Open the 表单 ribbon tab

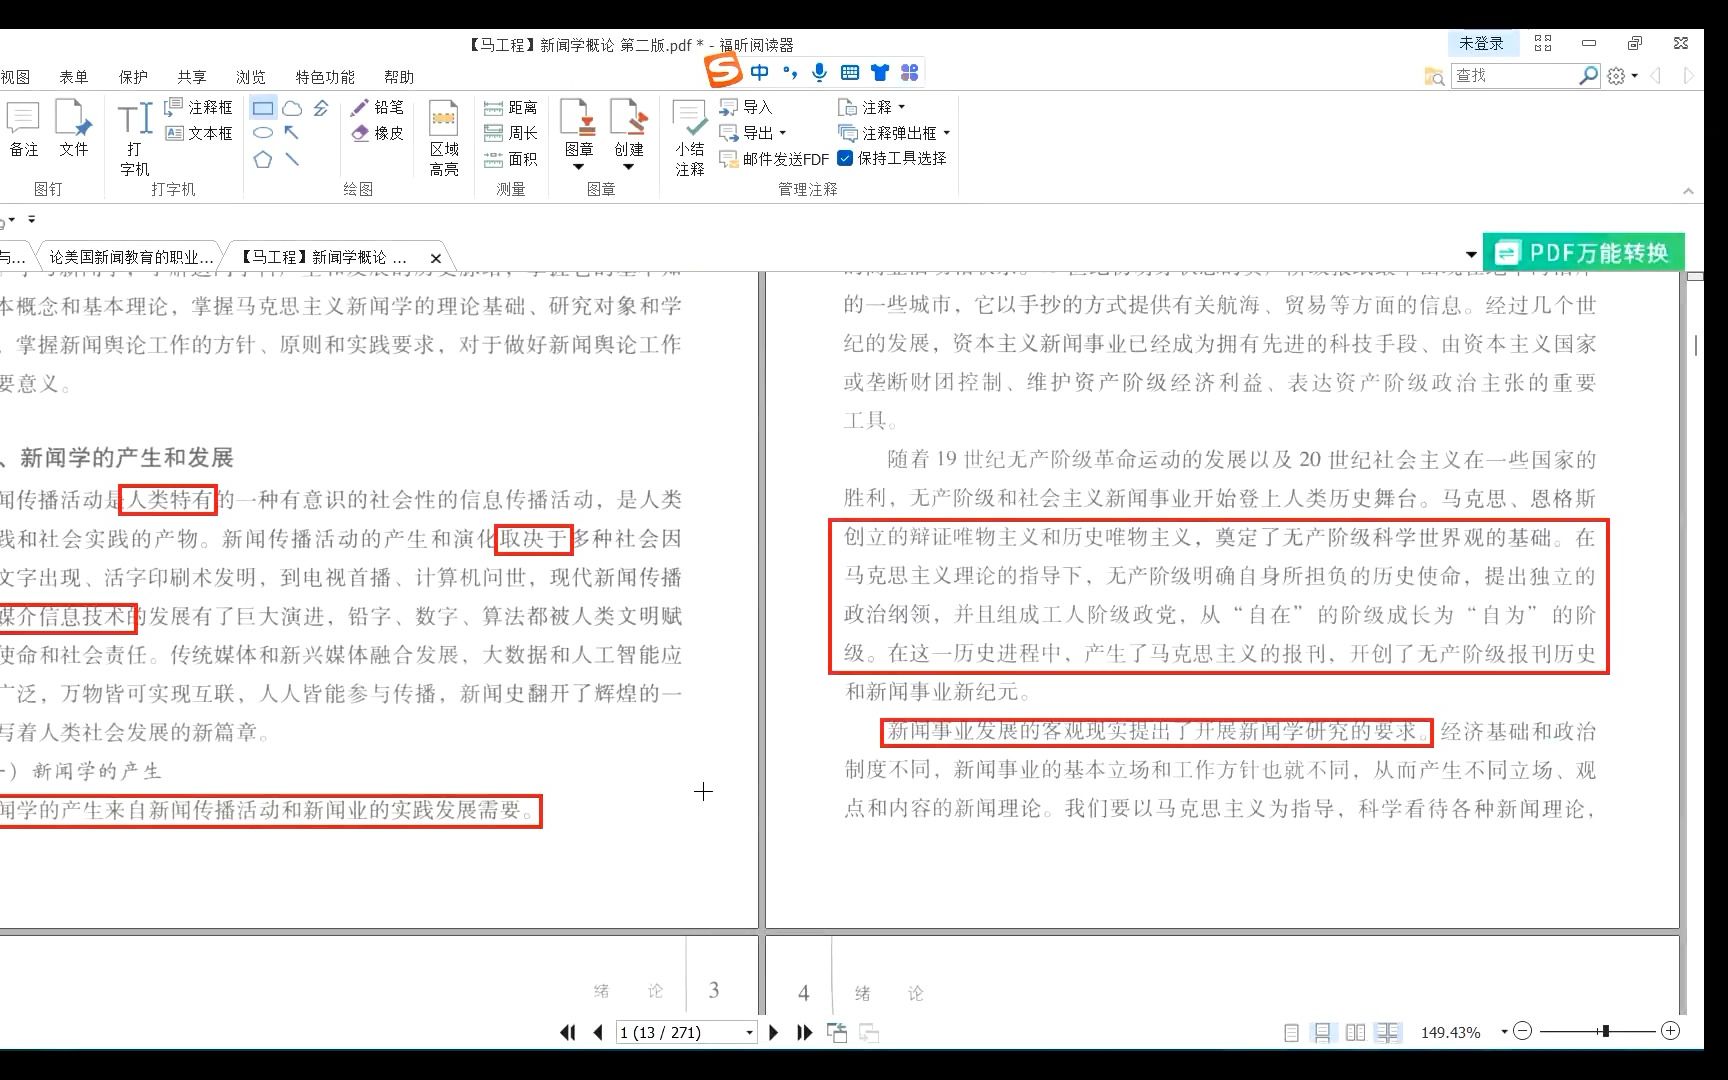point(73,77)
